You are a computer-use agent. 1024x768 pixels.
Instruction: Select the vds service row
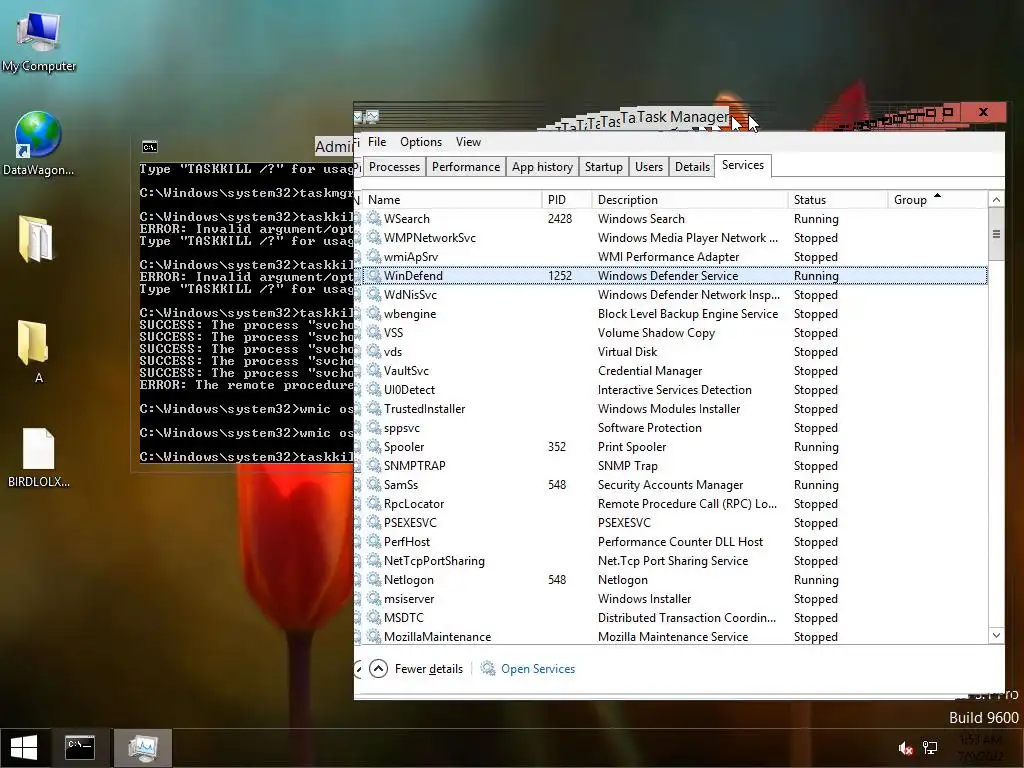(675, 351)
